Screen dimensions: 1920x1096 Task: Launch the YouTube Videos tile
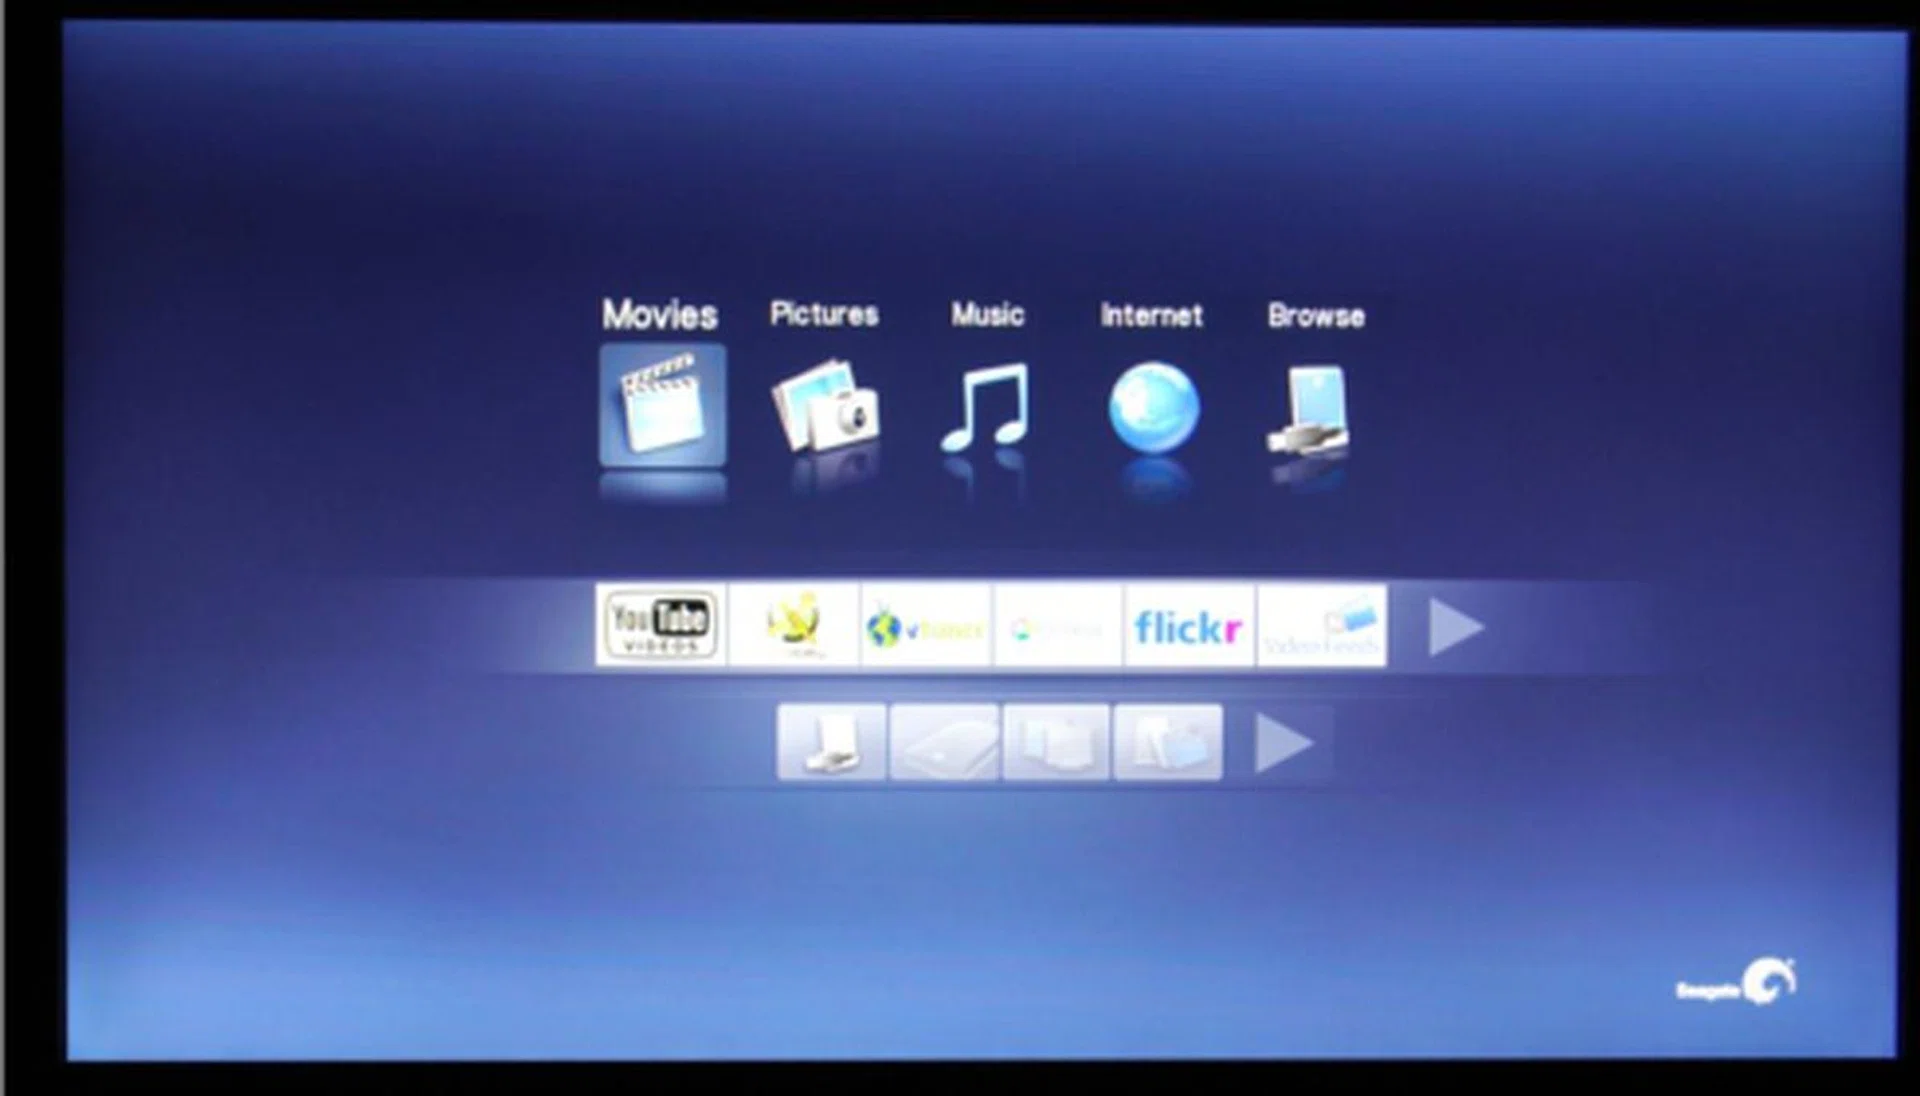click(x=661, y=625)
